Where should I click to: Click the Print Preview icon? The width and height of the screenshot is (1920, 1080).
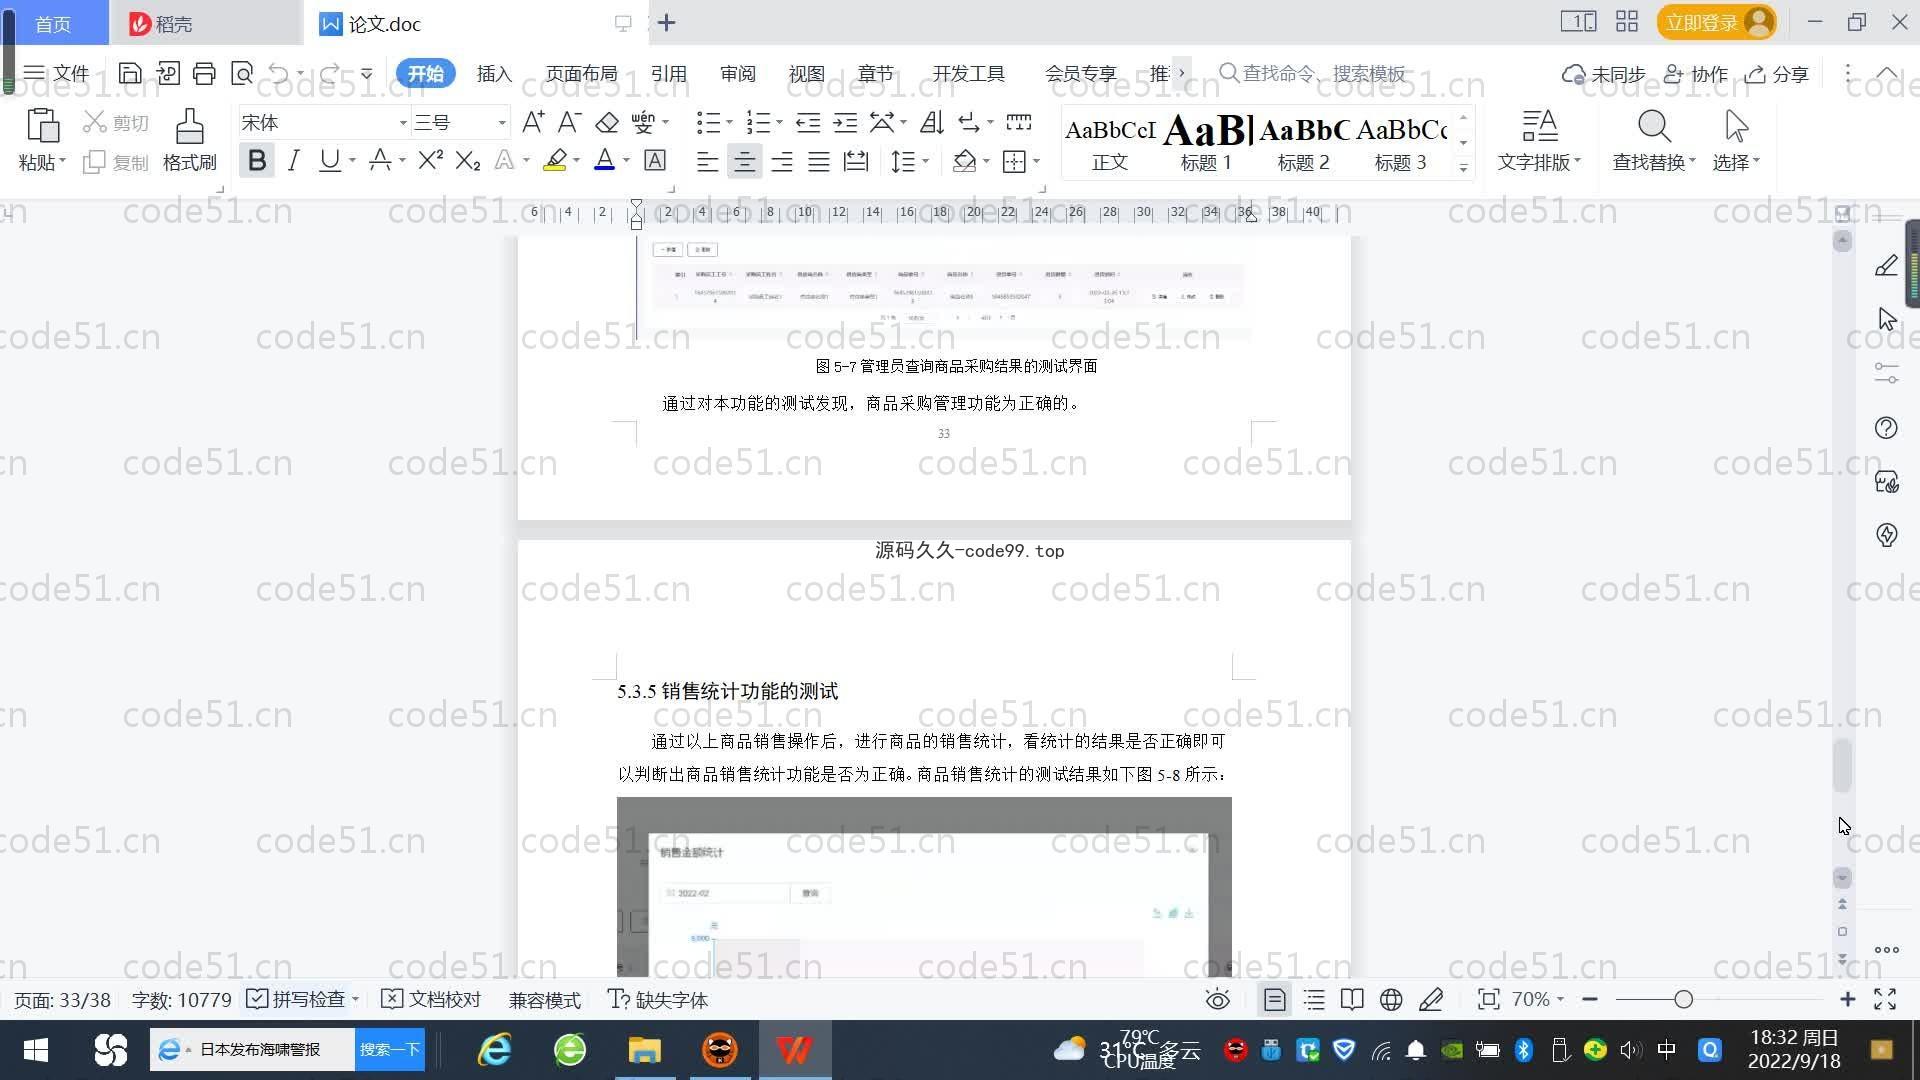point(241,73)
